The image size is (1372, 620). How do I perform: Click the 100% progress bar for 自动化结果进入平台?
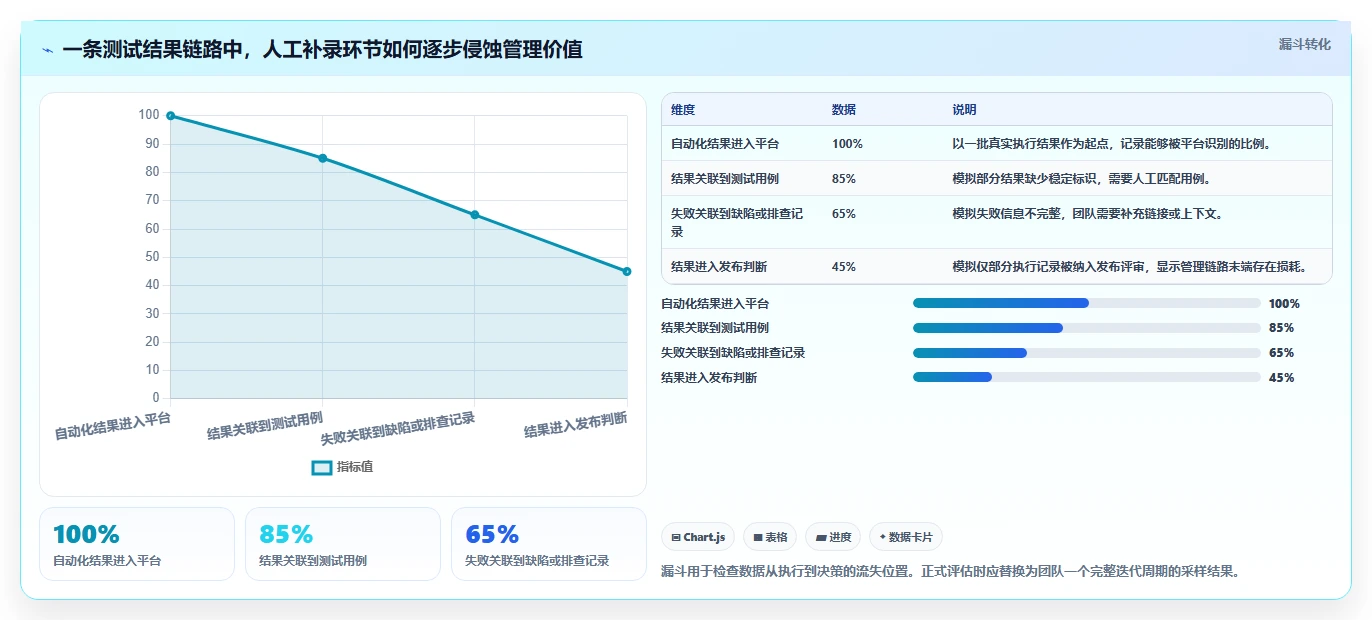1087,303
